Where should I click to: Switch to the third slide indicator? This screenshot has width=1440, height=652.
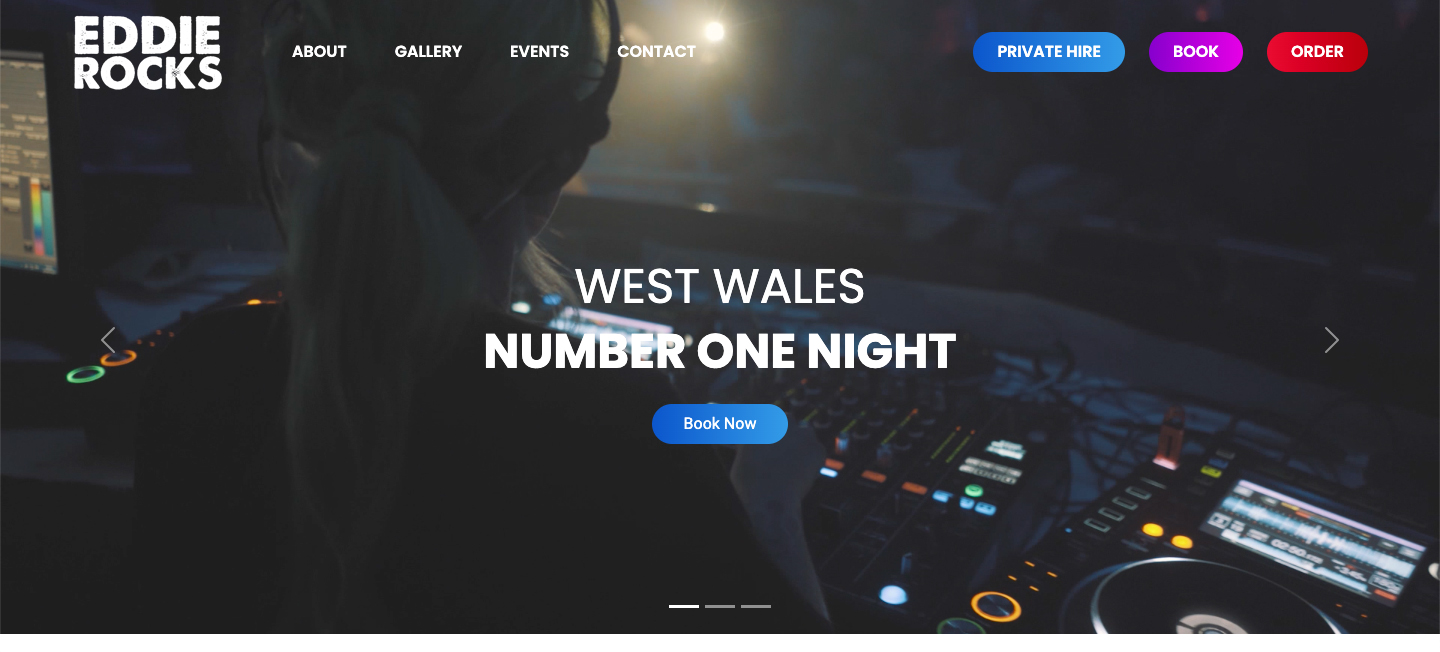point(756,606)
